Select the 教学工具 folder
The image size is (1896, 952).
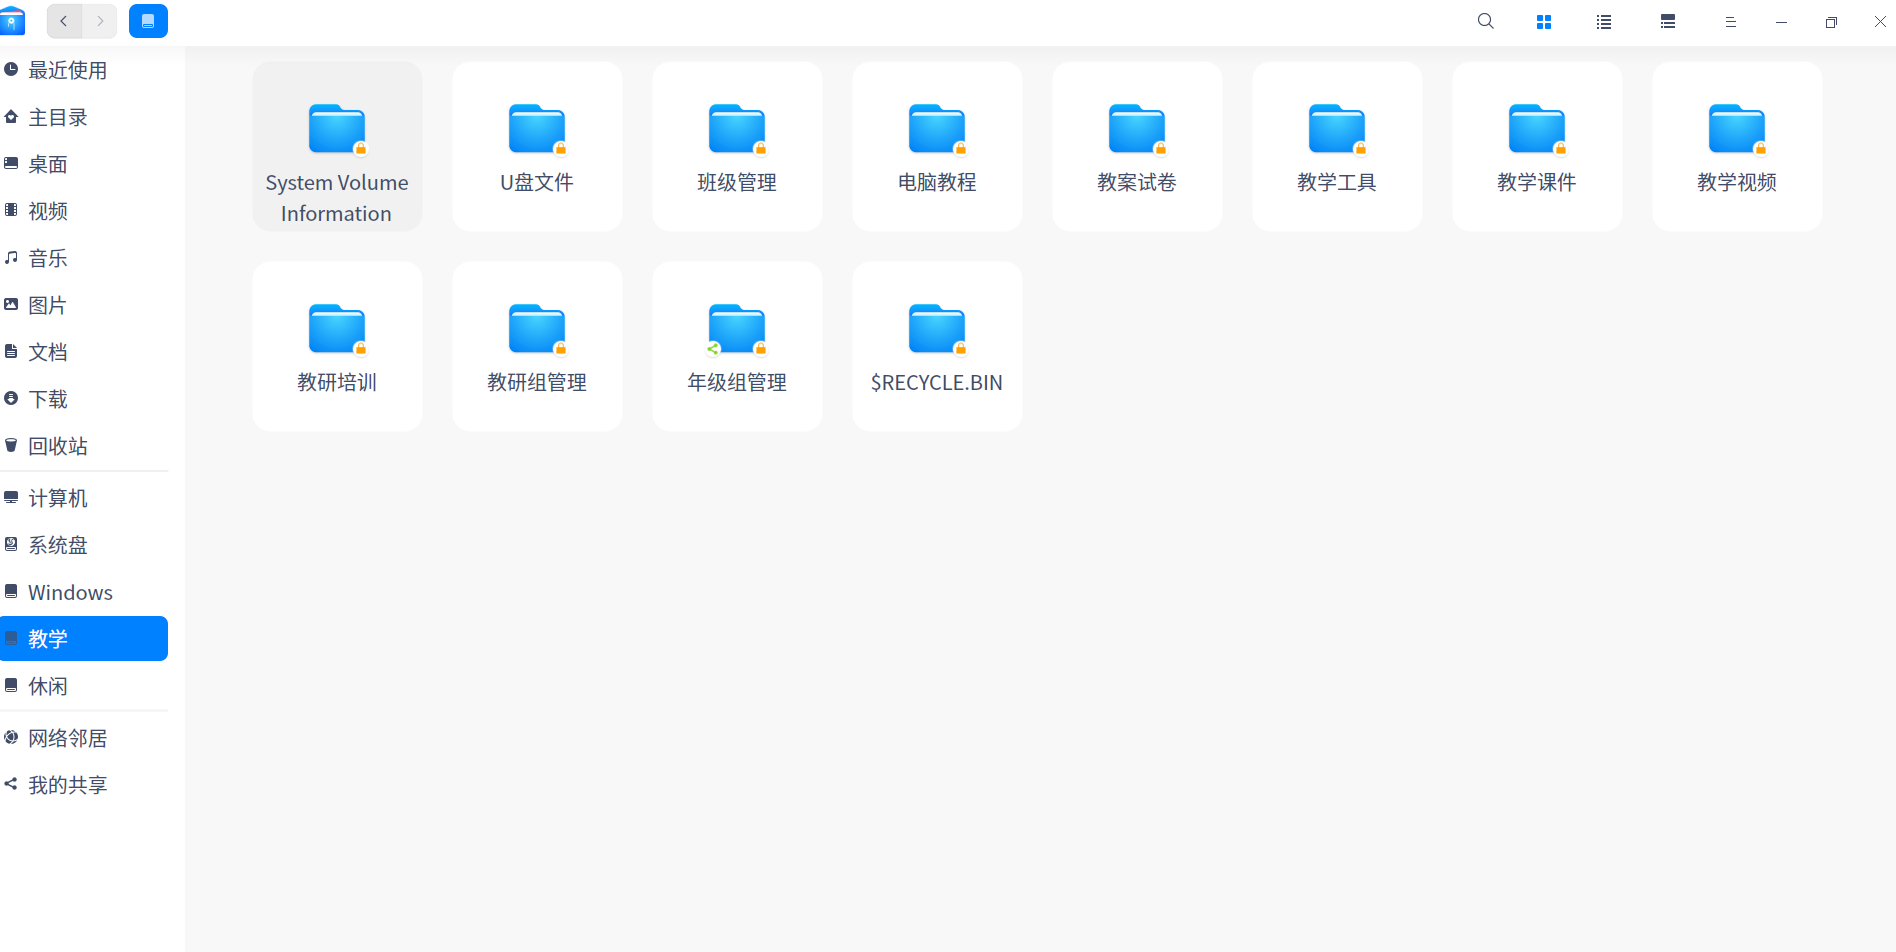1337,147
